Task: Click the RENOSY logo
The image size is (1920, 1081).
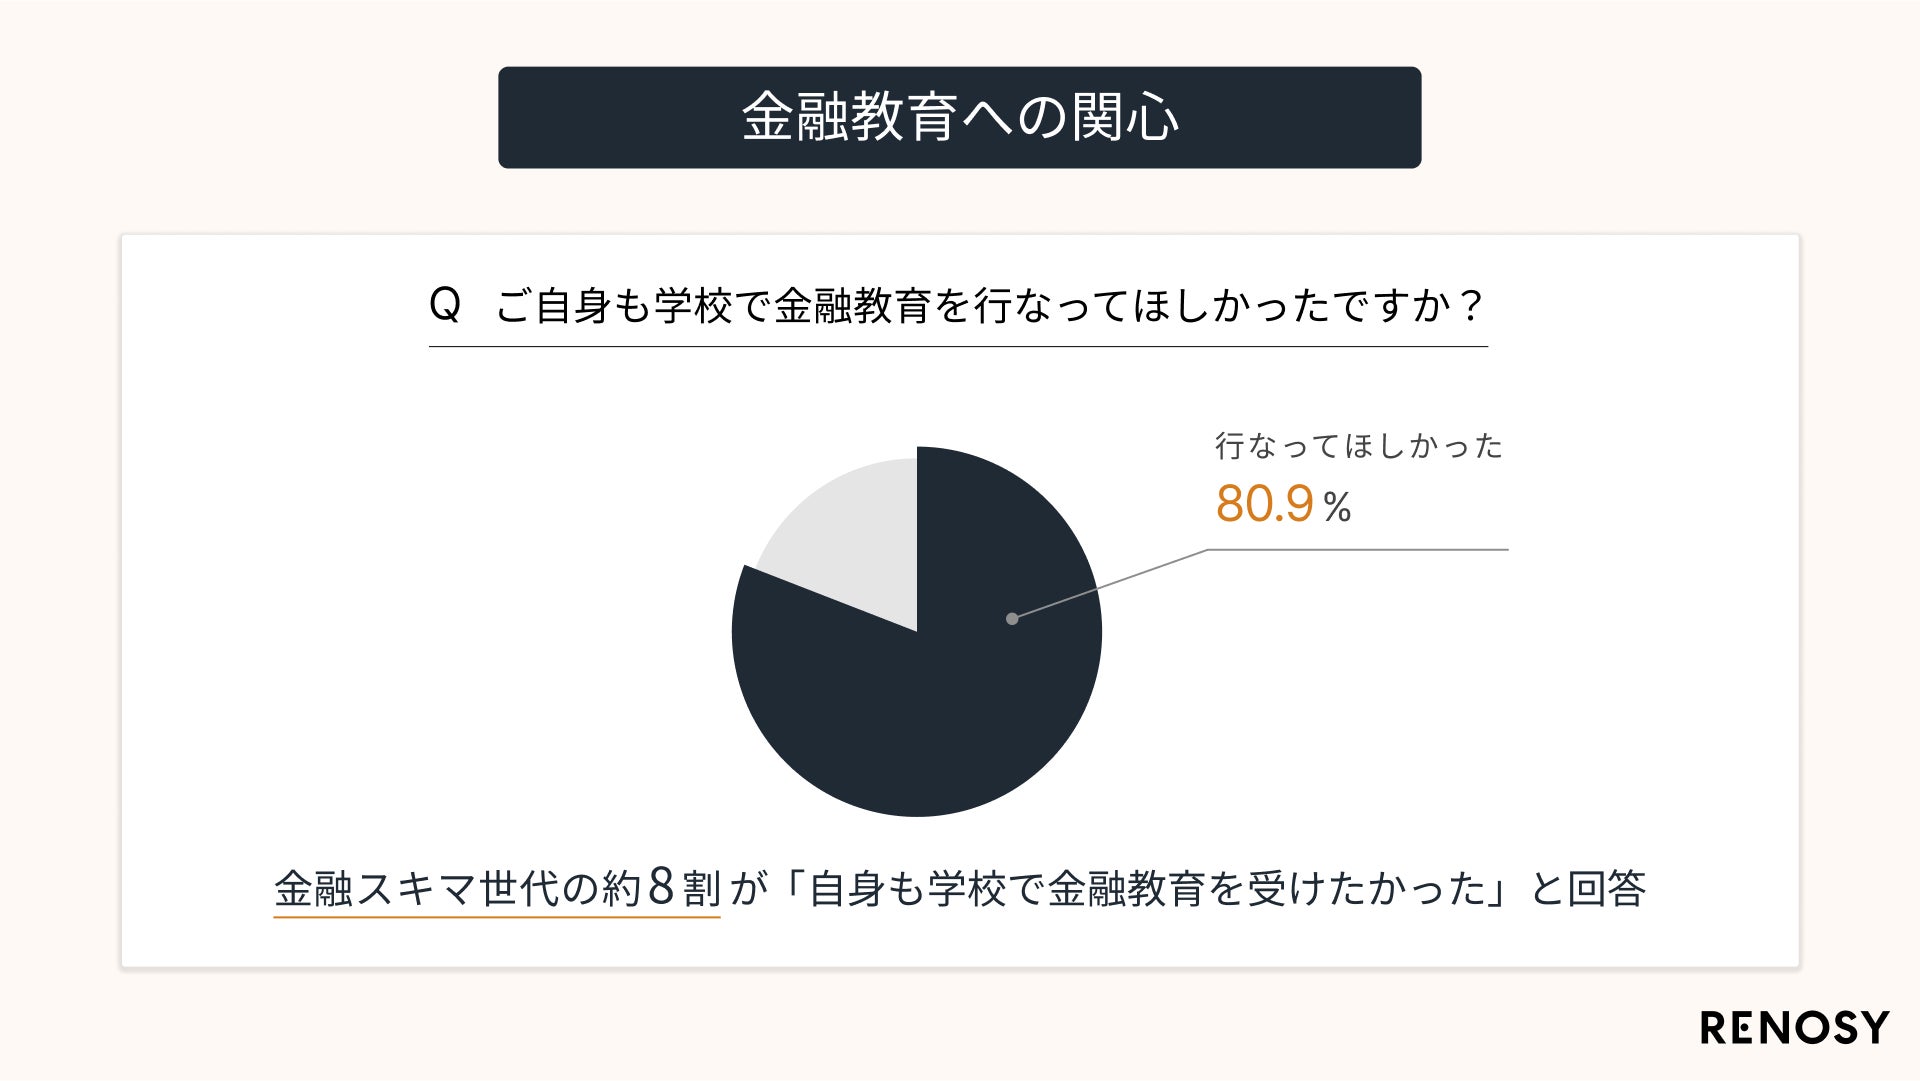Action: 1794,1028
